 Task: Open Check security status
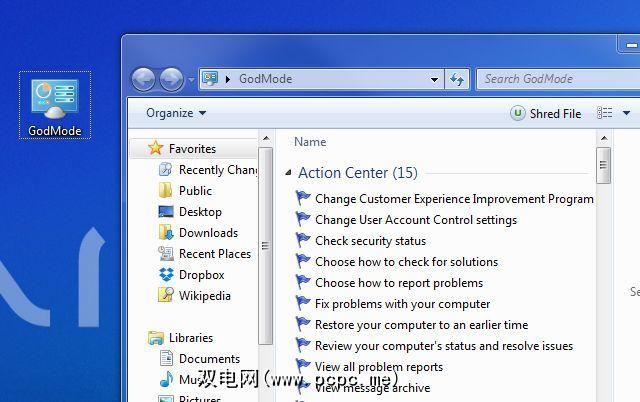[370, 241]
